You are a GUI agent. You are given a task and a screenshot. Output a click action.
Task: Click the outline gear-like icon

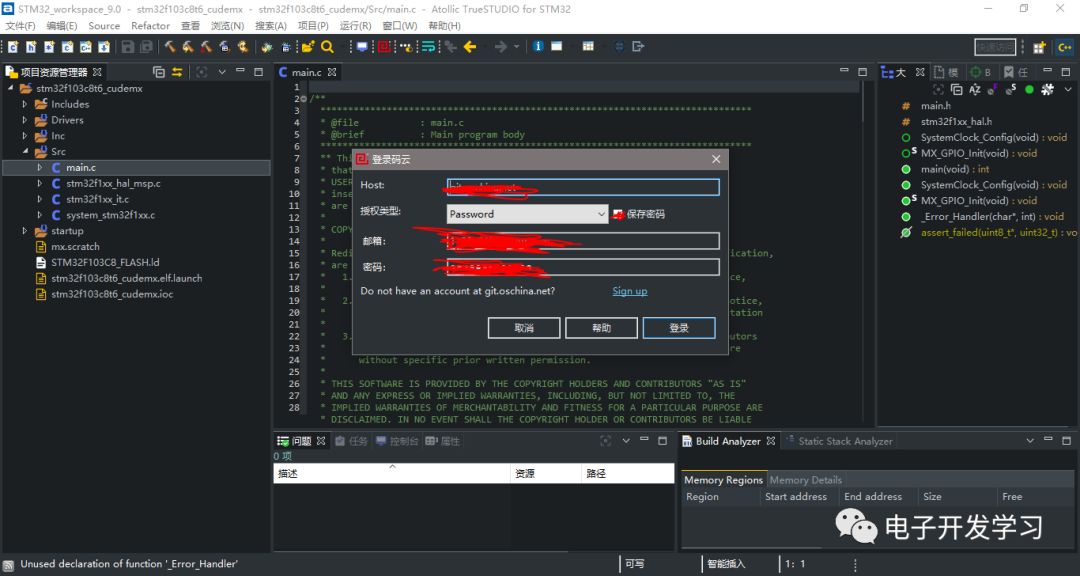[x=1048, y=90]
